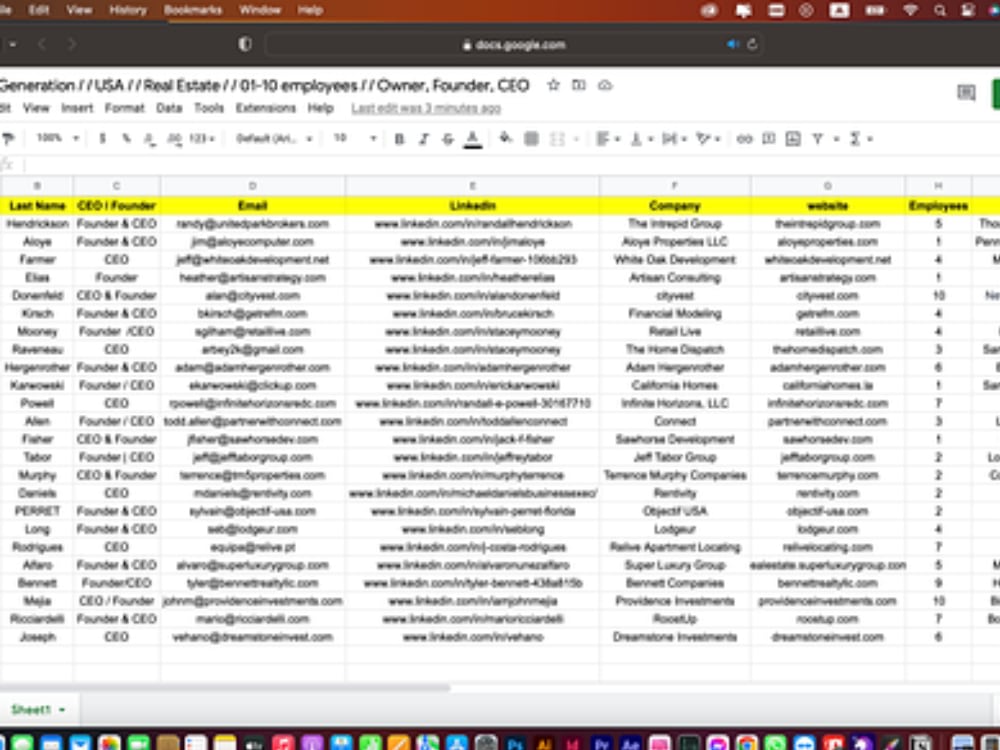Open the Bookmarks menu in menu bar
The height and width of the screenshot is (750, 1000).
tap(193, 10)
